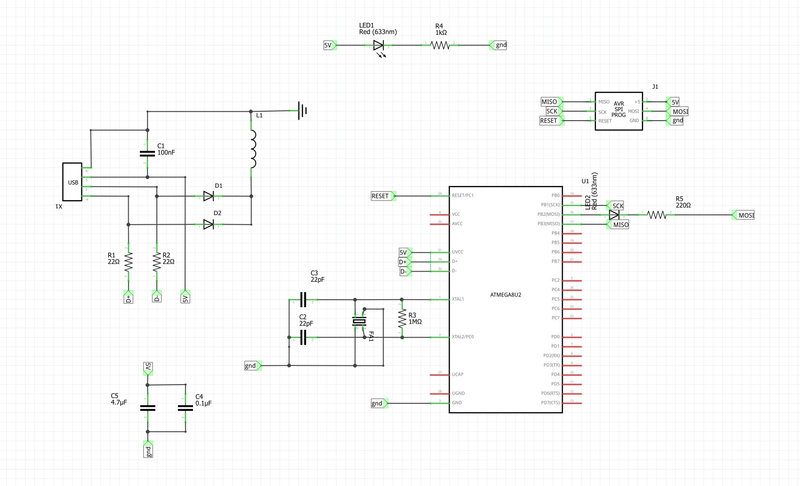This screenshot has width=800, height=486.
Task: Select the R1 22Ω resistor
Action: point(128,261)
